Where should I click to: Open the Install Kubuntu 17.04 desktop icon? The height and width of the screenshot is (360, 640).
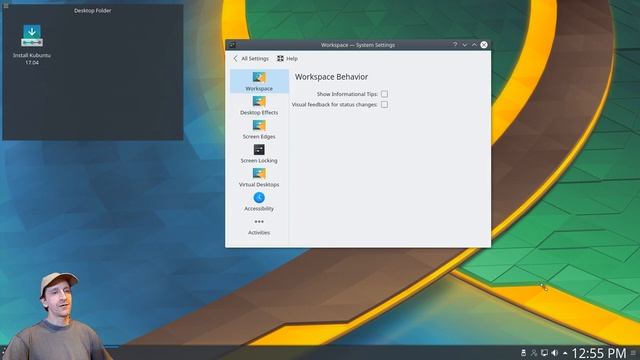point(32,44)
